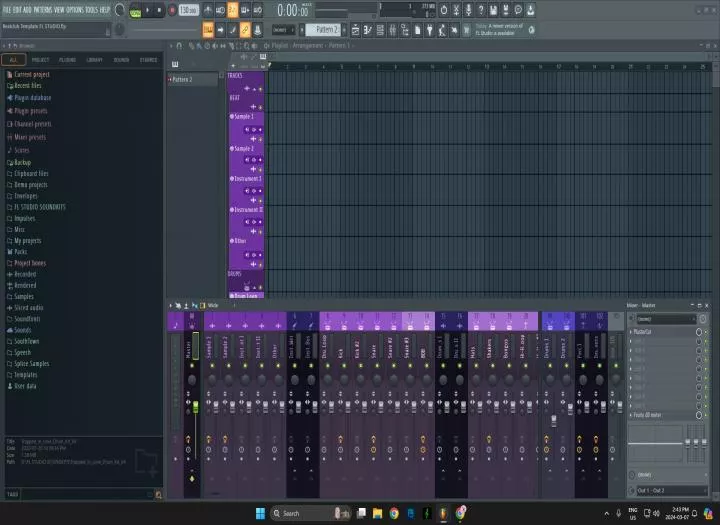
Task: Toggle the orange link multilink-controllers icon
Action: pos(245,30)
